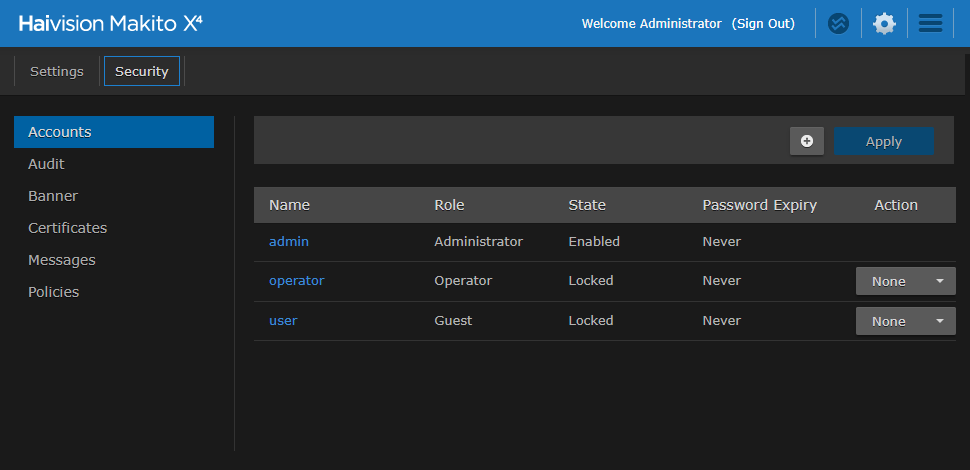The height and width of the screenshot is (470, 970).
Task: Open administration via the gear icon
Action: tap(884, 23)
